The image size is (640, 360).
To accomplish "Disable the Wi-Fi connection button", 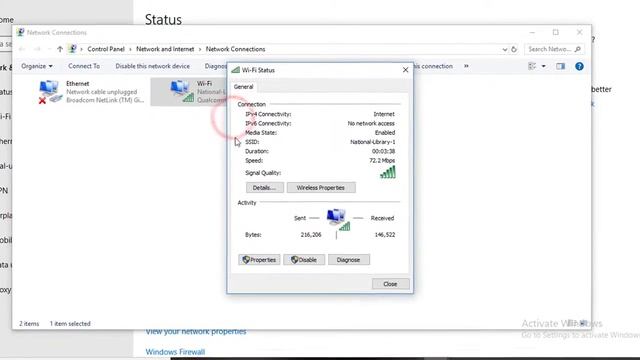I will point(304,260).
